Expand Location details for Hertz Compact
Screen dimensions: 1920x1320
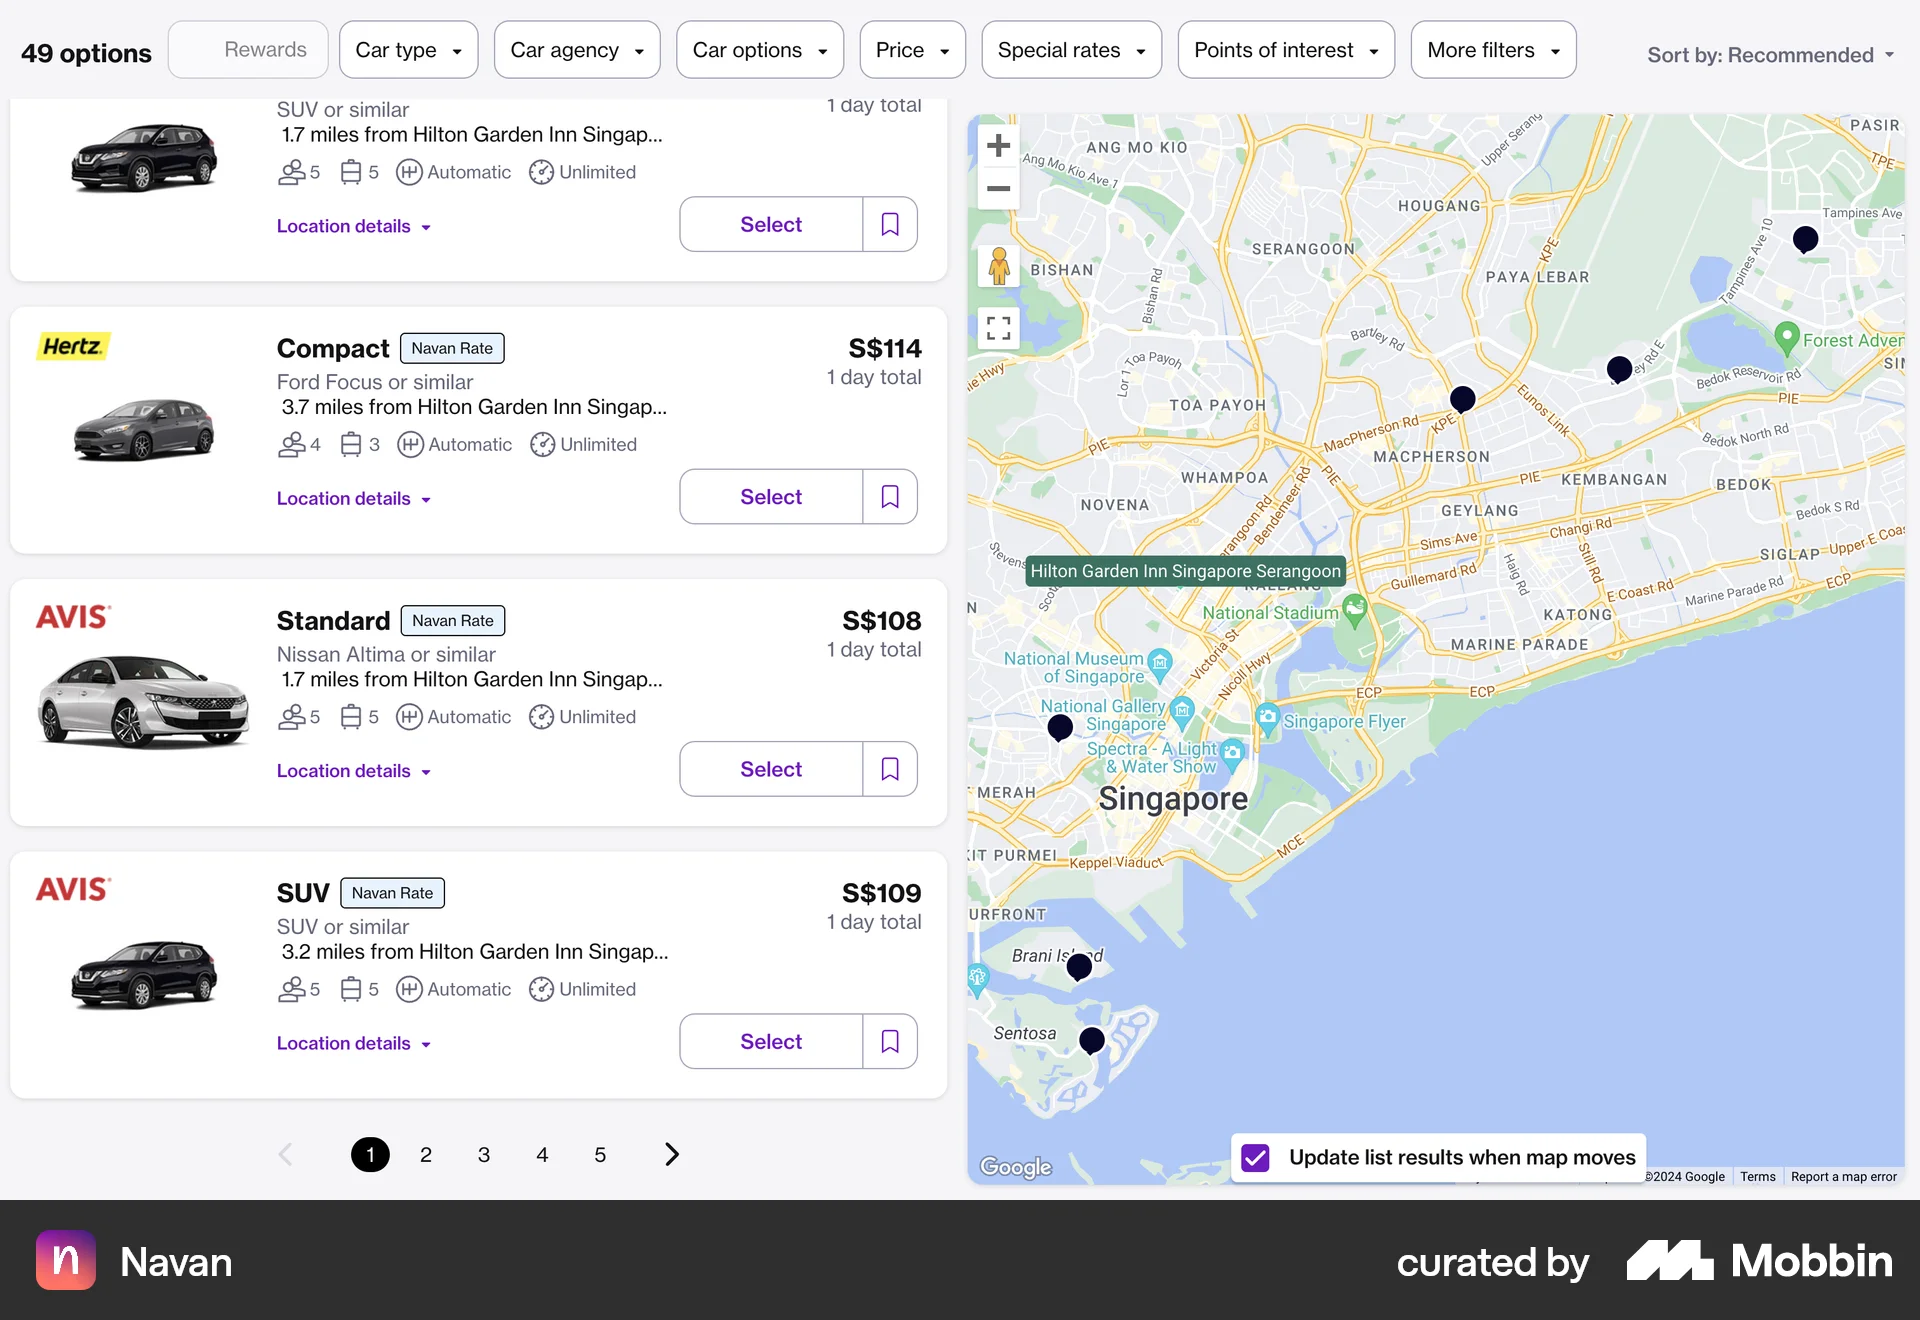tap(354, 498)
